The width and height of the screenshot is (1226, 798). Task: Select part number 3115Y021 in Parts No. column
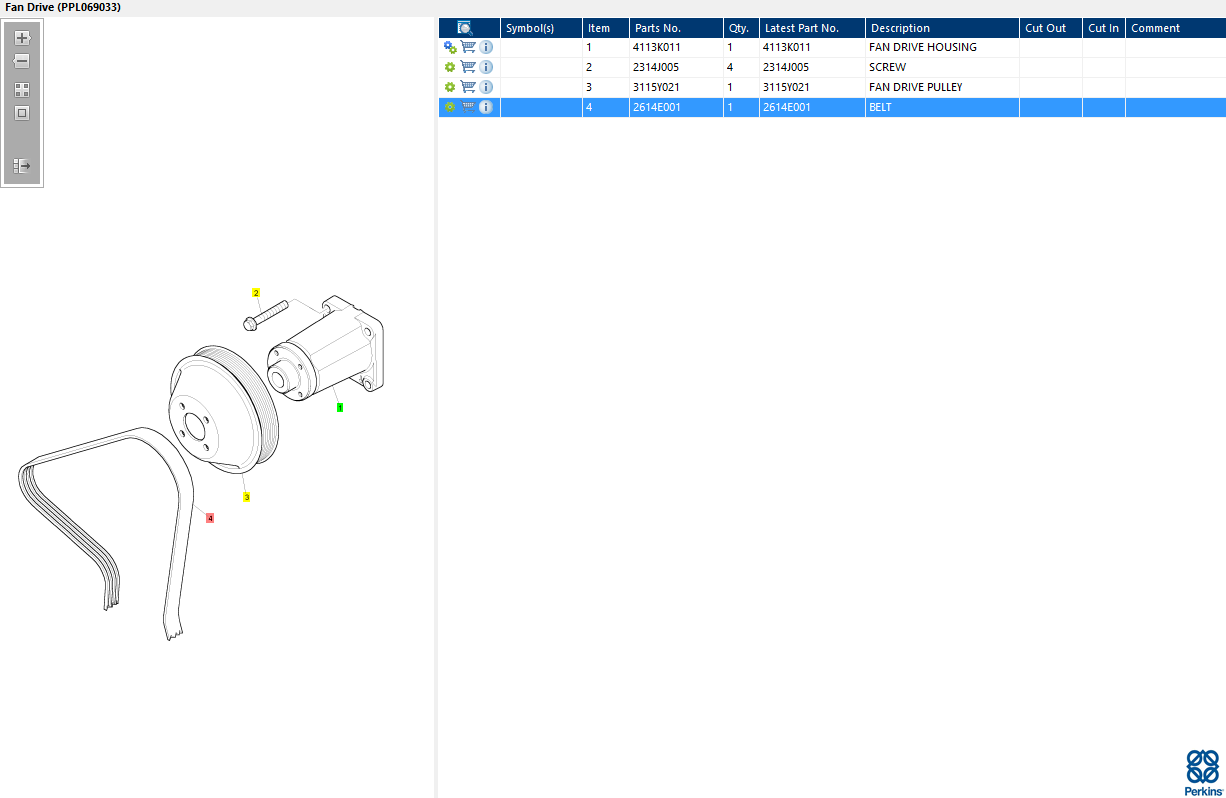[656, 87]
